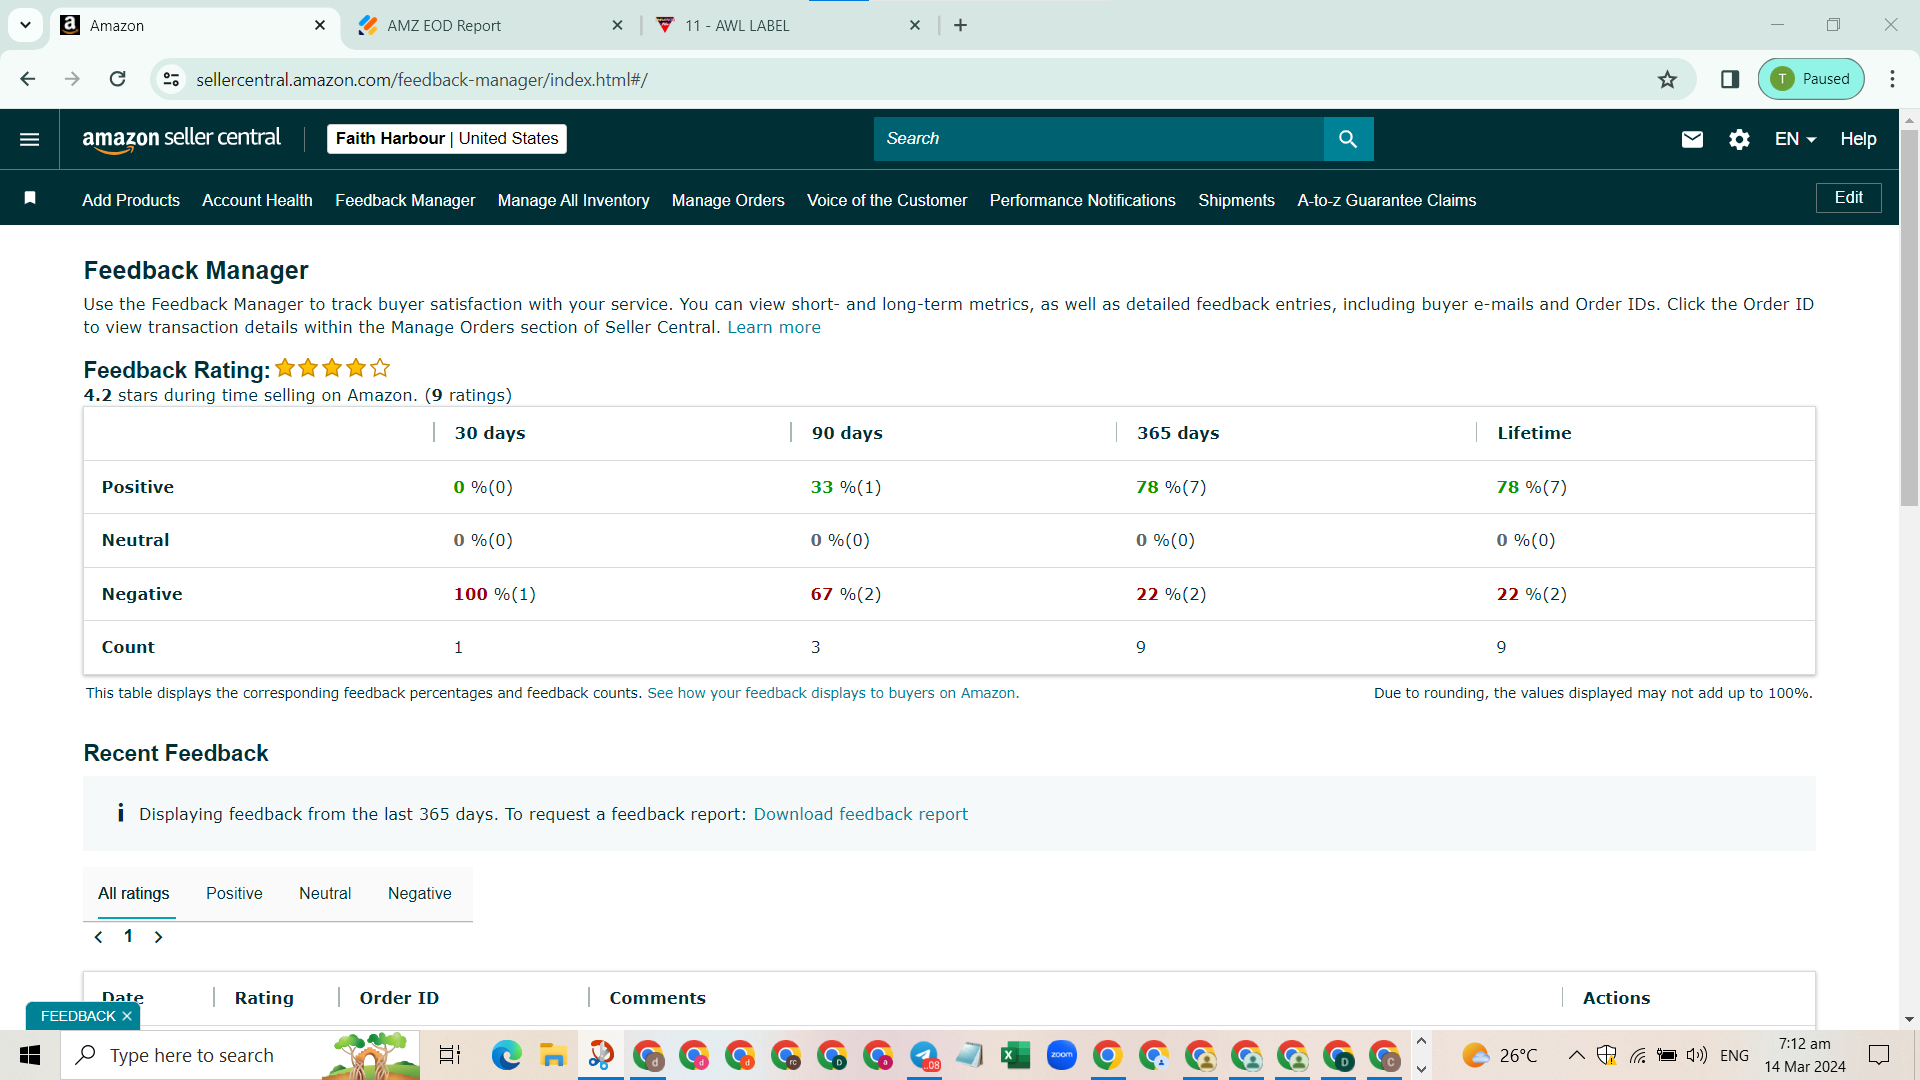Screen dimensions: 1920x1080
Task: Open Windows Start menu
Action: pyautogui.click(x=30, y=1055)
